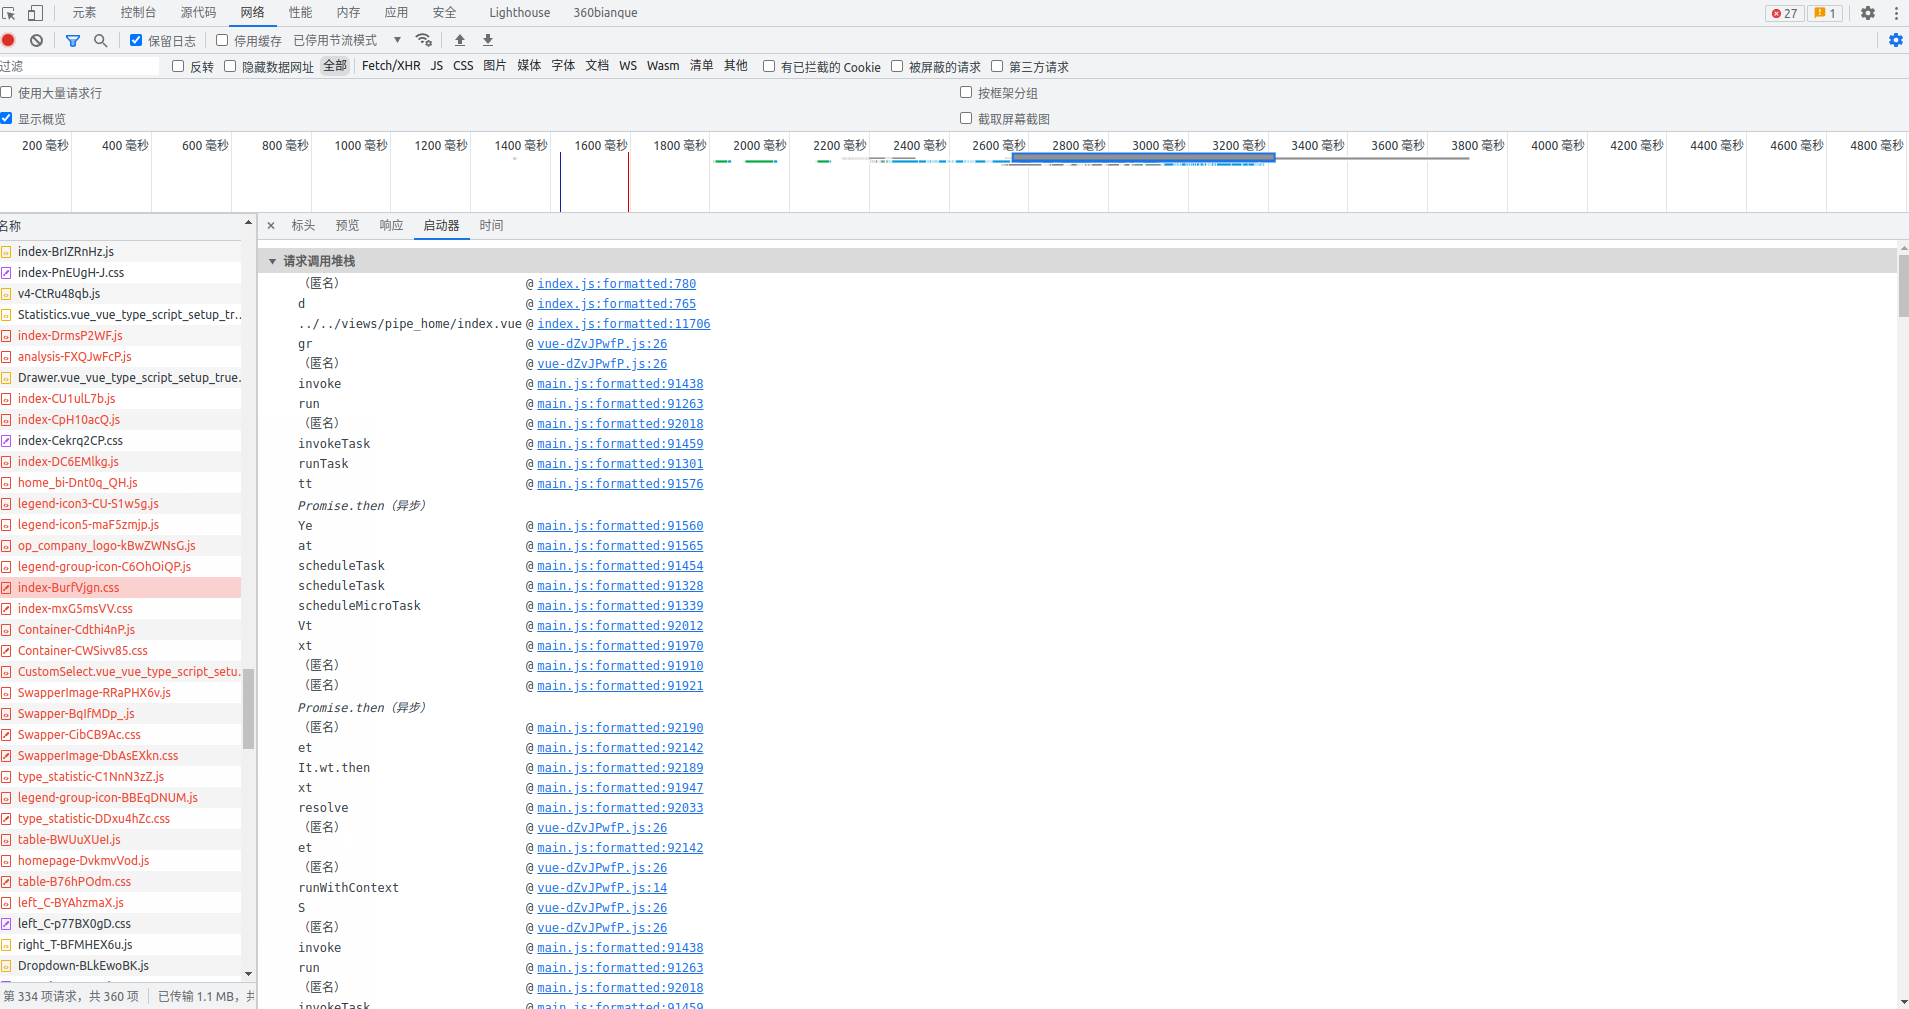This screenshot has width=1909, height=1009.
Task: Clear the network log with the clear icon
Action: click(x=37, y=40)
